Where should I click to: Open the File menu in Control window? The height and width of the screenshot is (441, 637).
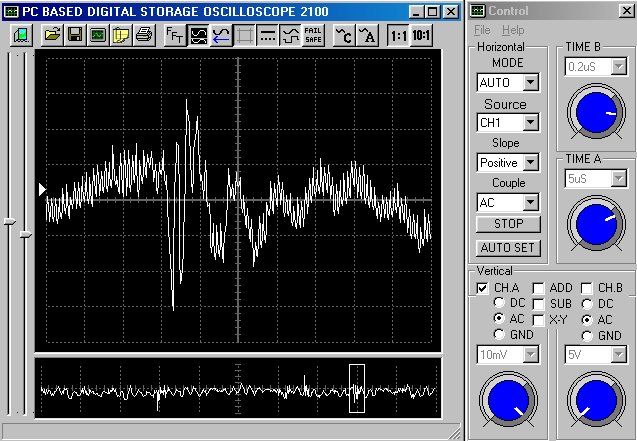pyautogui.click(x=482, y=30)
